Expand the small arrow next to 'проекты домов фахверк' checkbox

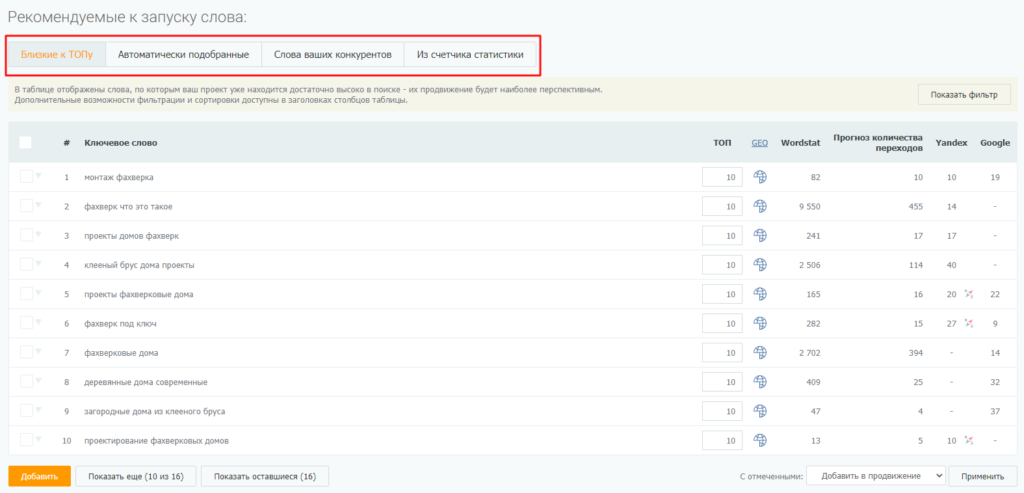click(39, 235)
